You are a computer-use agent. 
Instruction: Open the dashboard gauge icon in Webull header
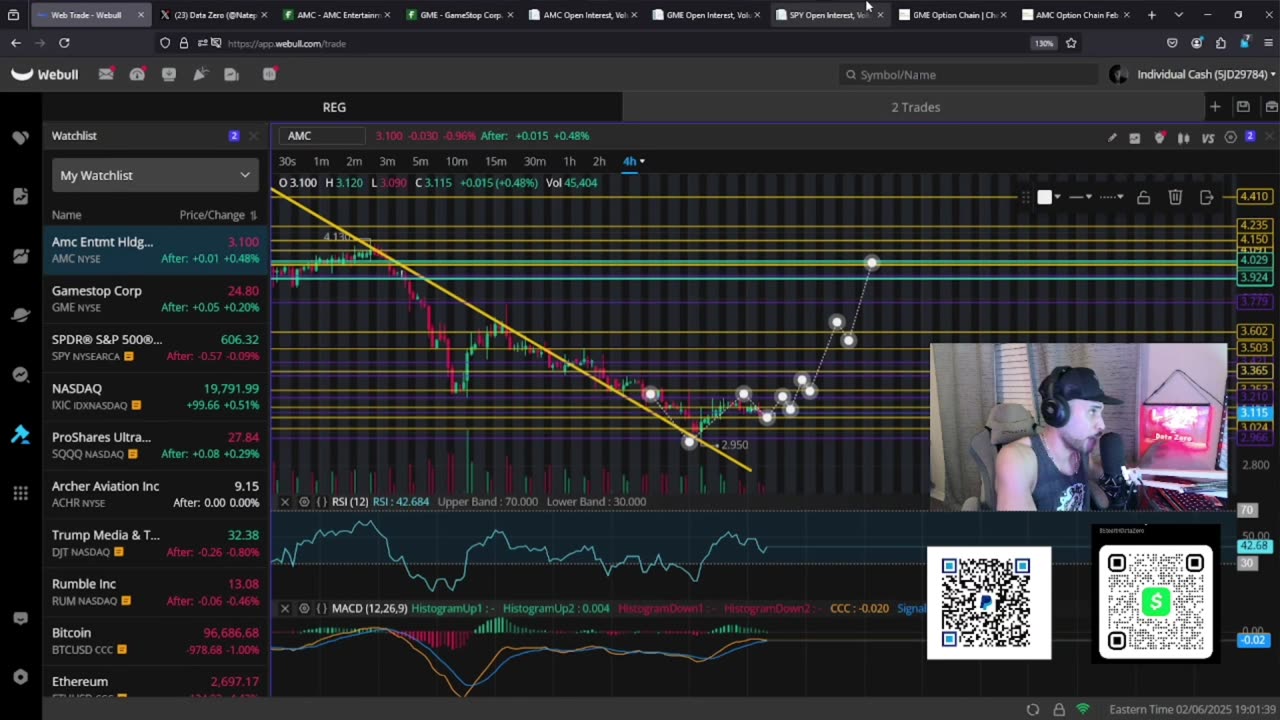(137, 74)
